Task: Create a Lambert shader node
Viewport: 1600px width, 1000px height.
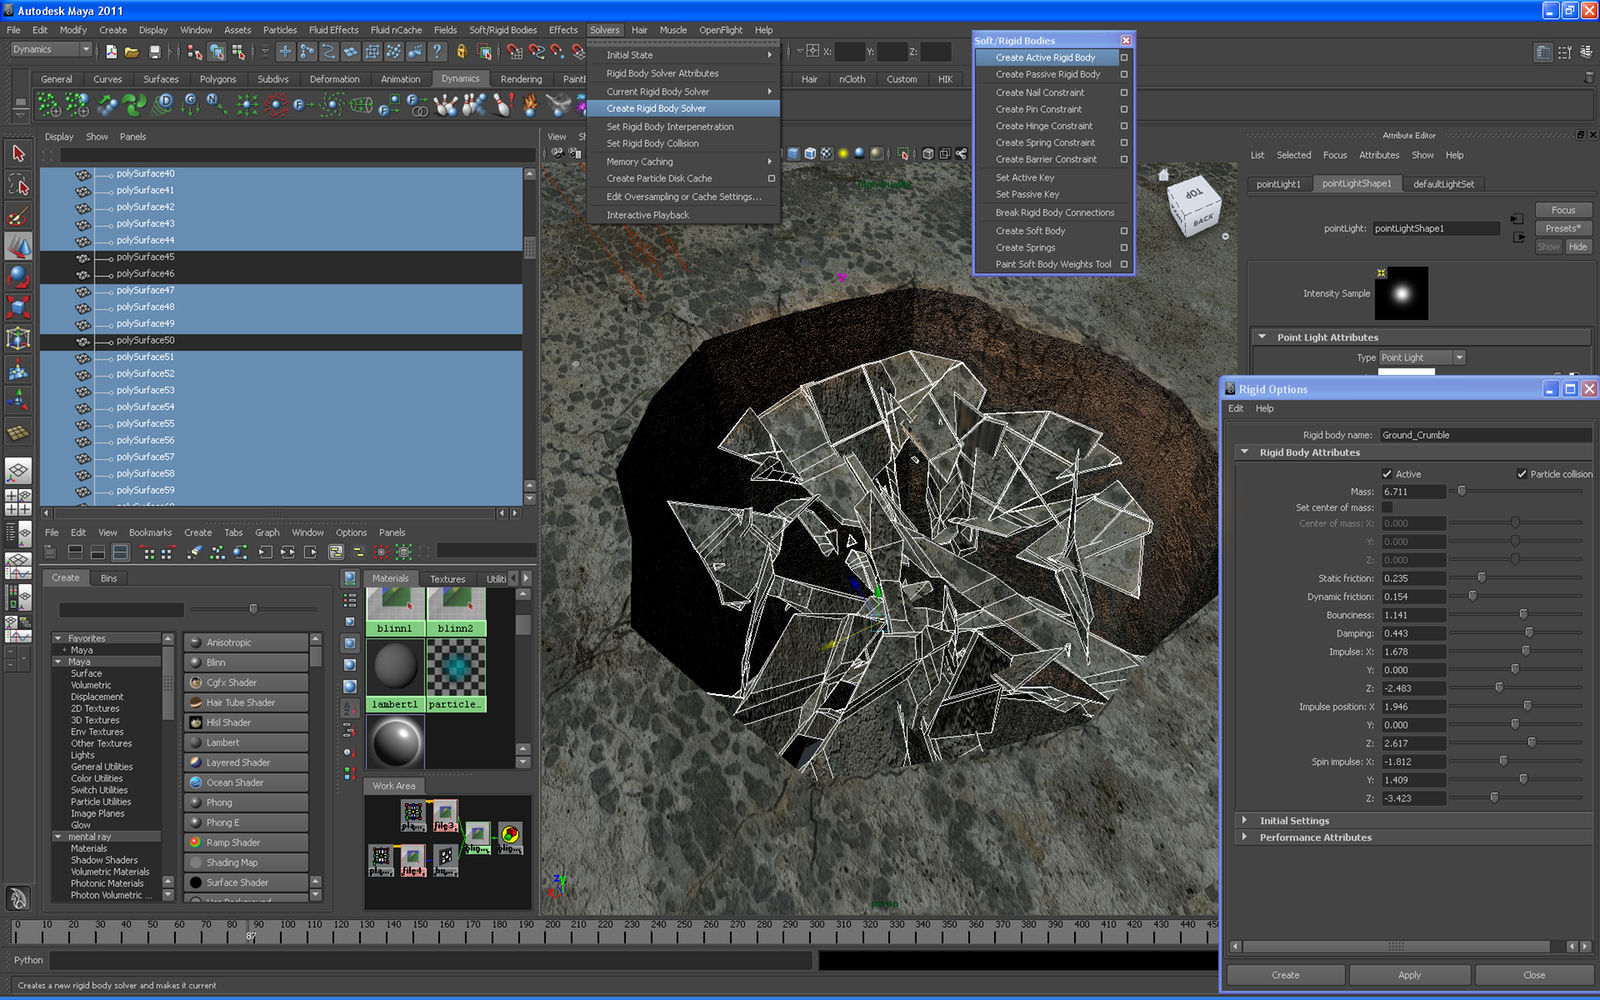Action: click(246, 742)
